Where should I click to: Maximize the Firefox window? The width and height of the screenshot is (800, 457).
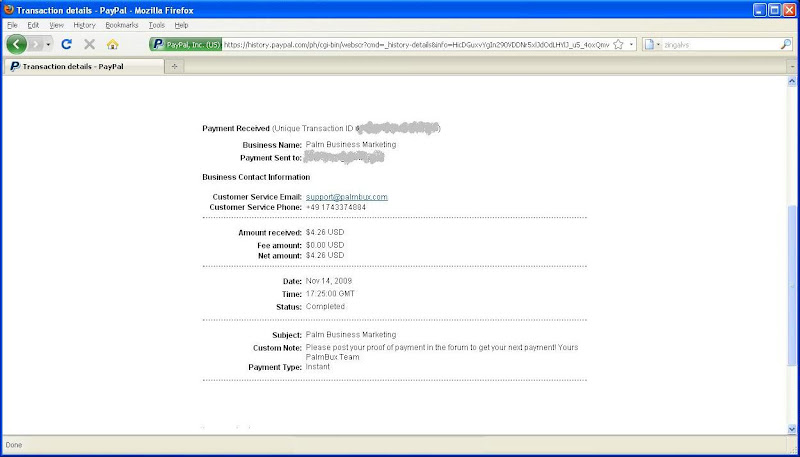pyautogui.click(x=774, y=10)
